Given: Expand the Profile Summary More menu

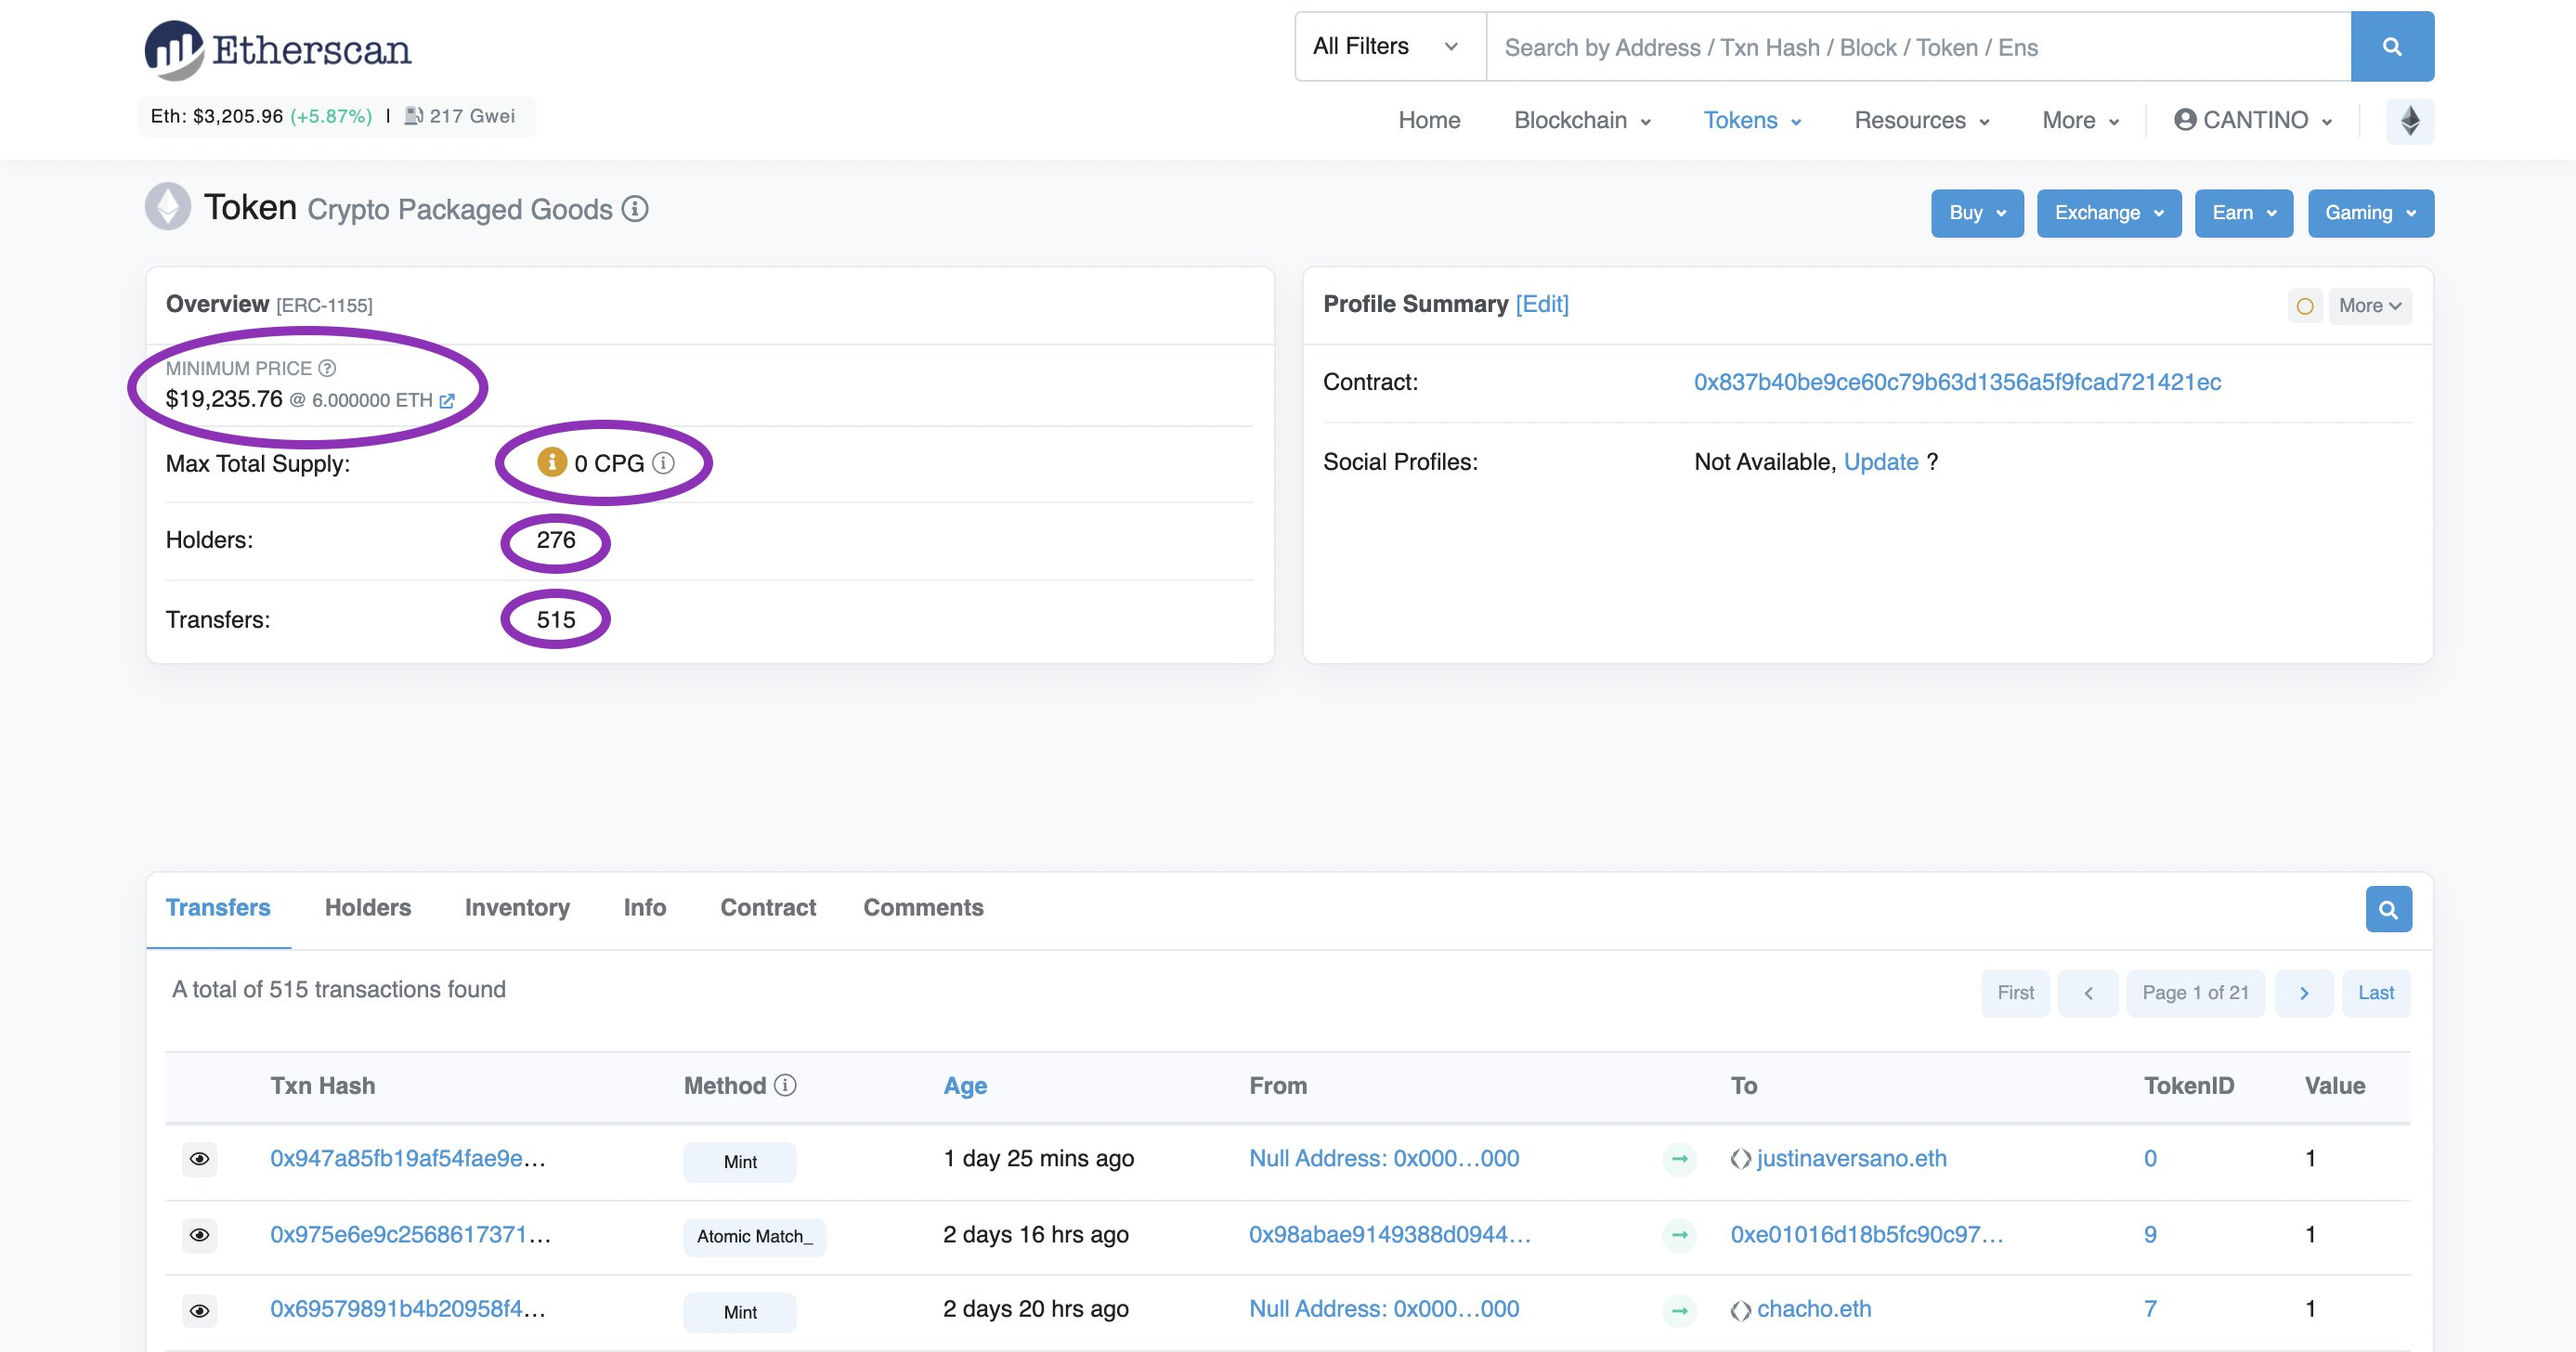Looking at the screenshot, I should (2369, 306).
